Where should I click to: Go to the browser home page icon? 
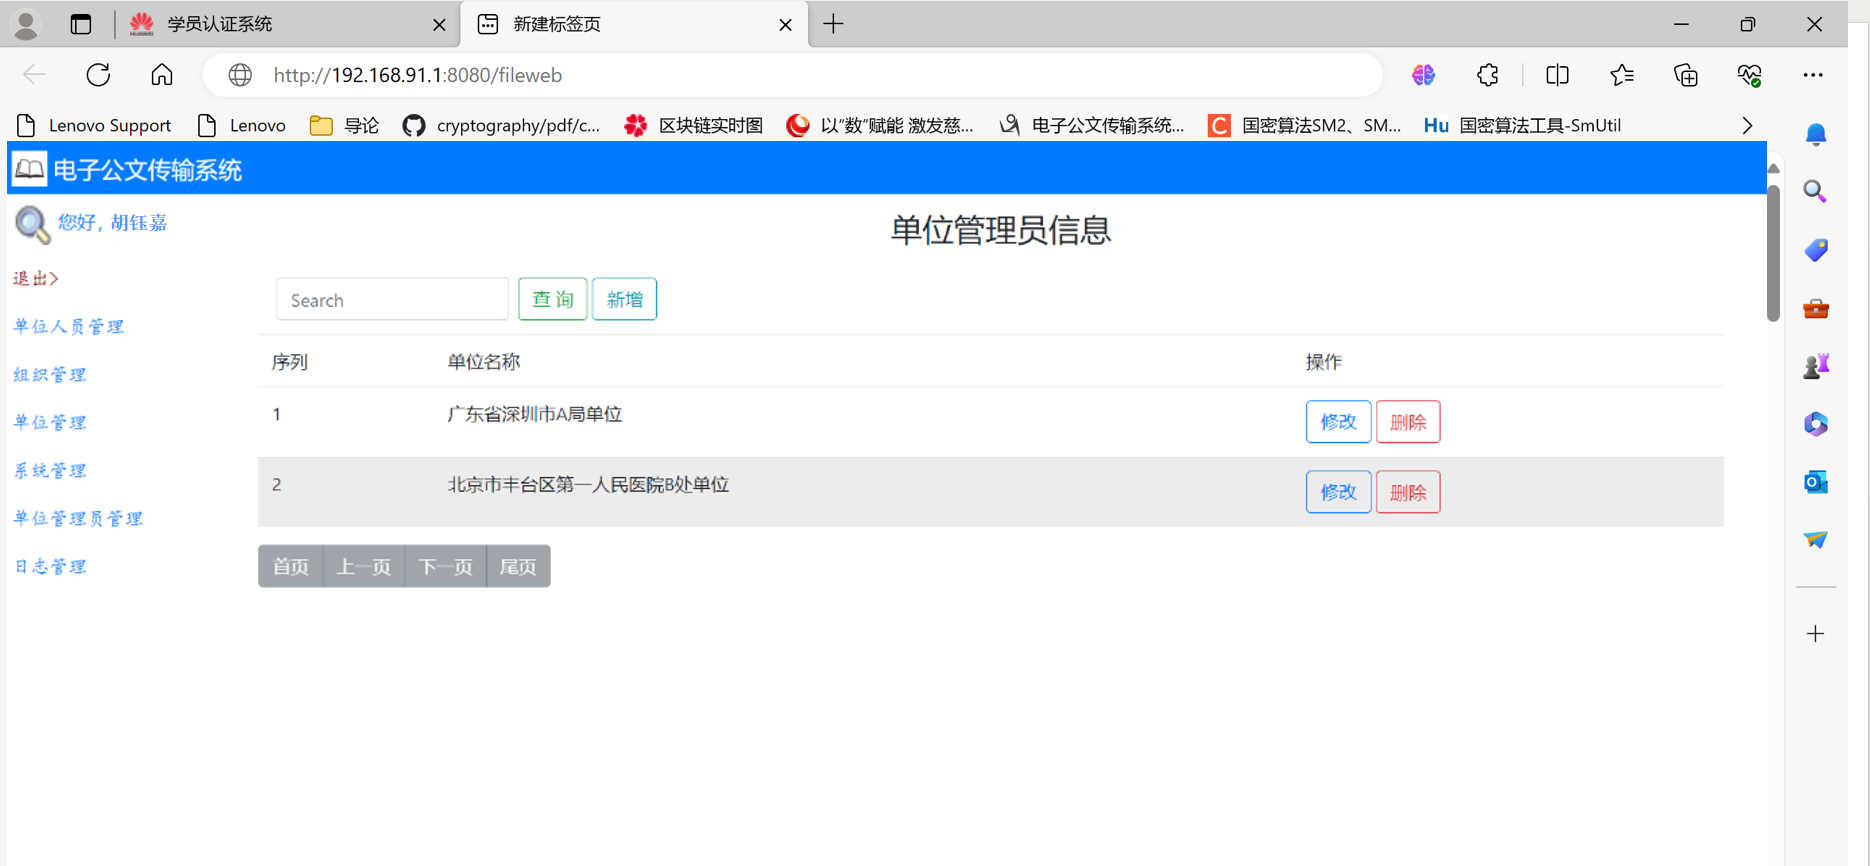coord(162,75)
